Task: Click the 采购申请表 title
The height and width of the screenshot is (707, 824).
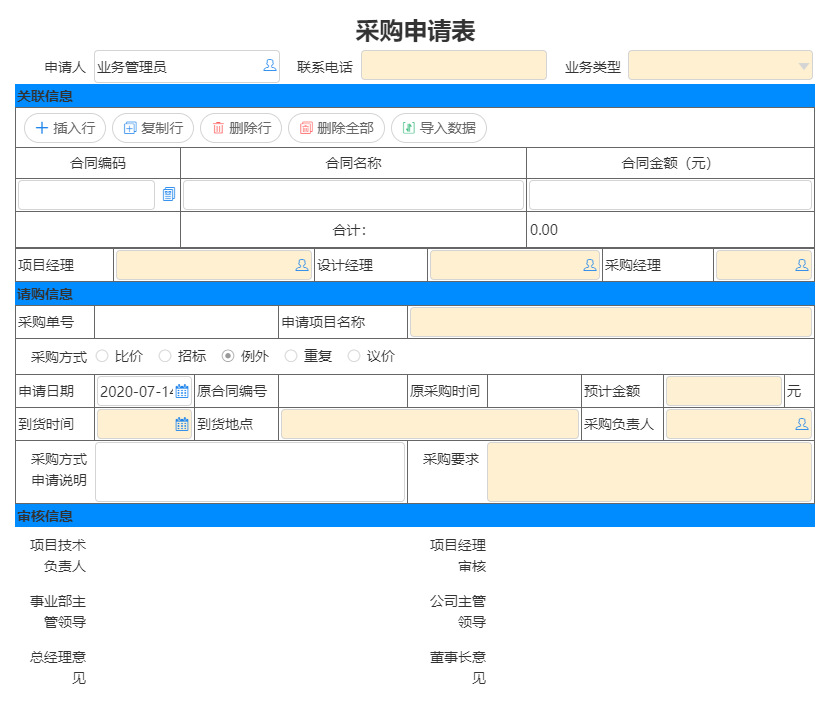Action: [415, 31]
